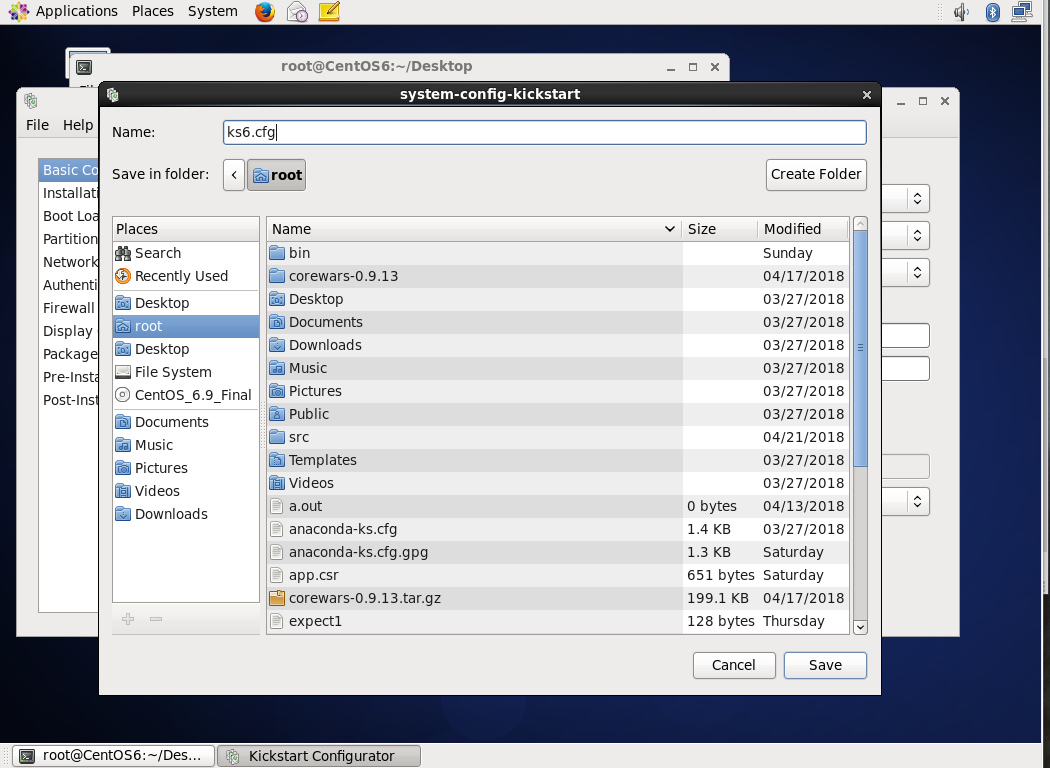
Task: Click the remove bookmark minus button
Action: [x=156, y=619]
